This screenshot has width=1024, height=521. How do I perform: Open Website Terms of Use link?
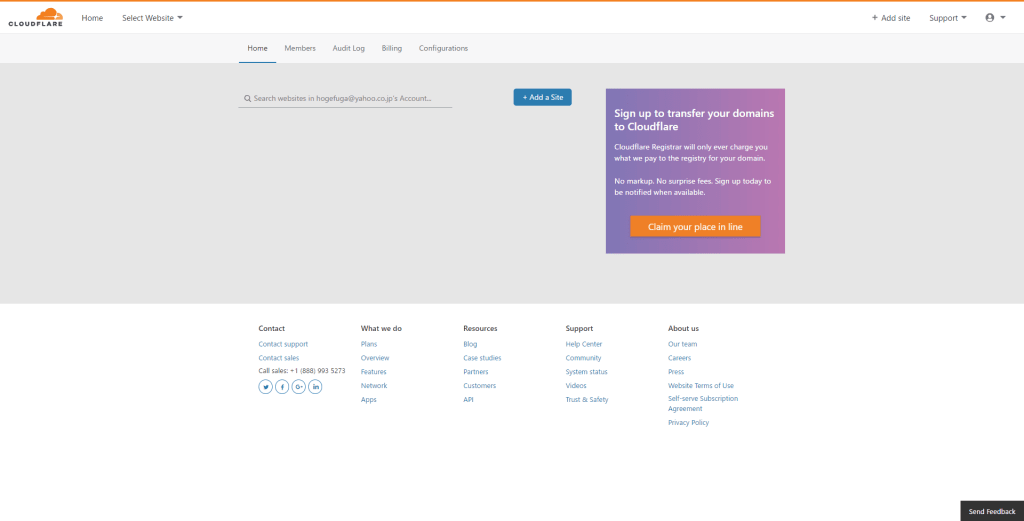coord(701,386)
